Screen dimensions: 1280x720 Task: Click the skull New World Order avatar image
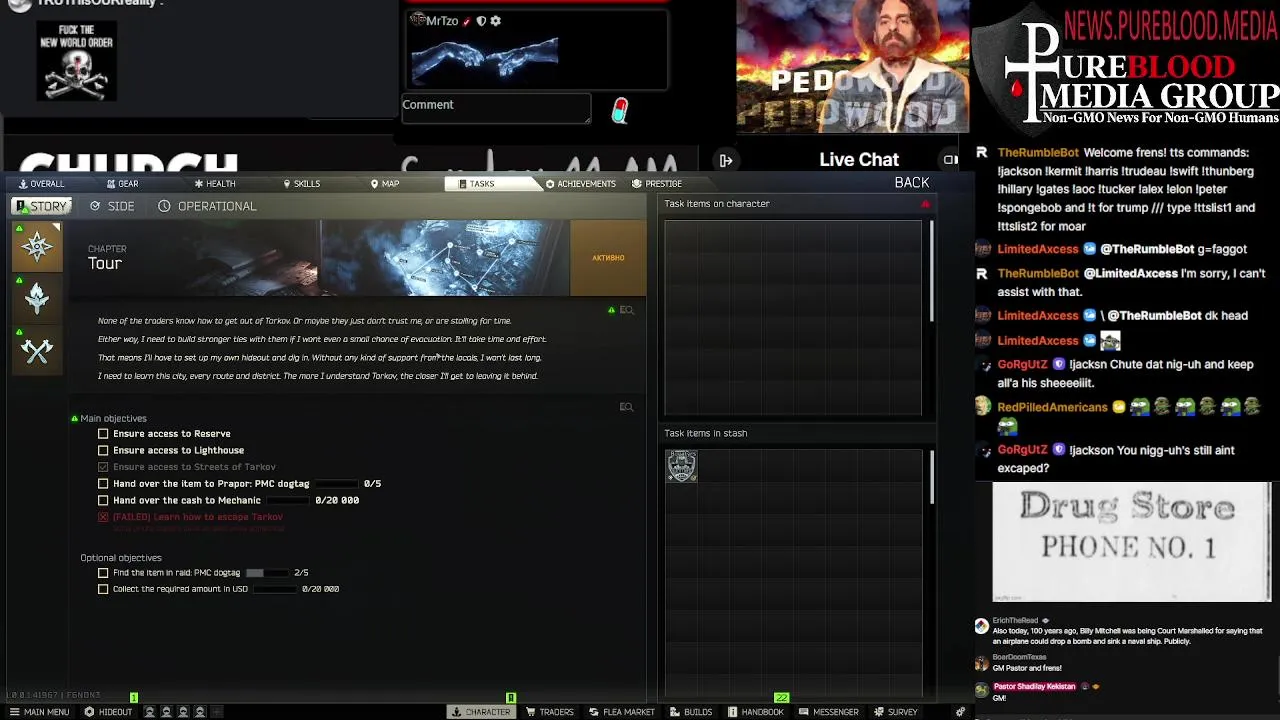77,62
